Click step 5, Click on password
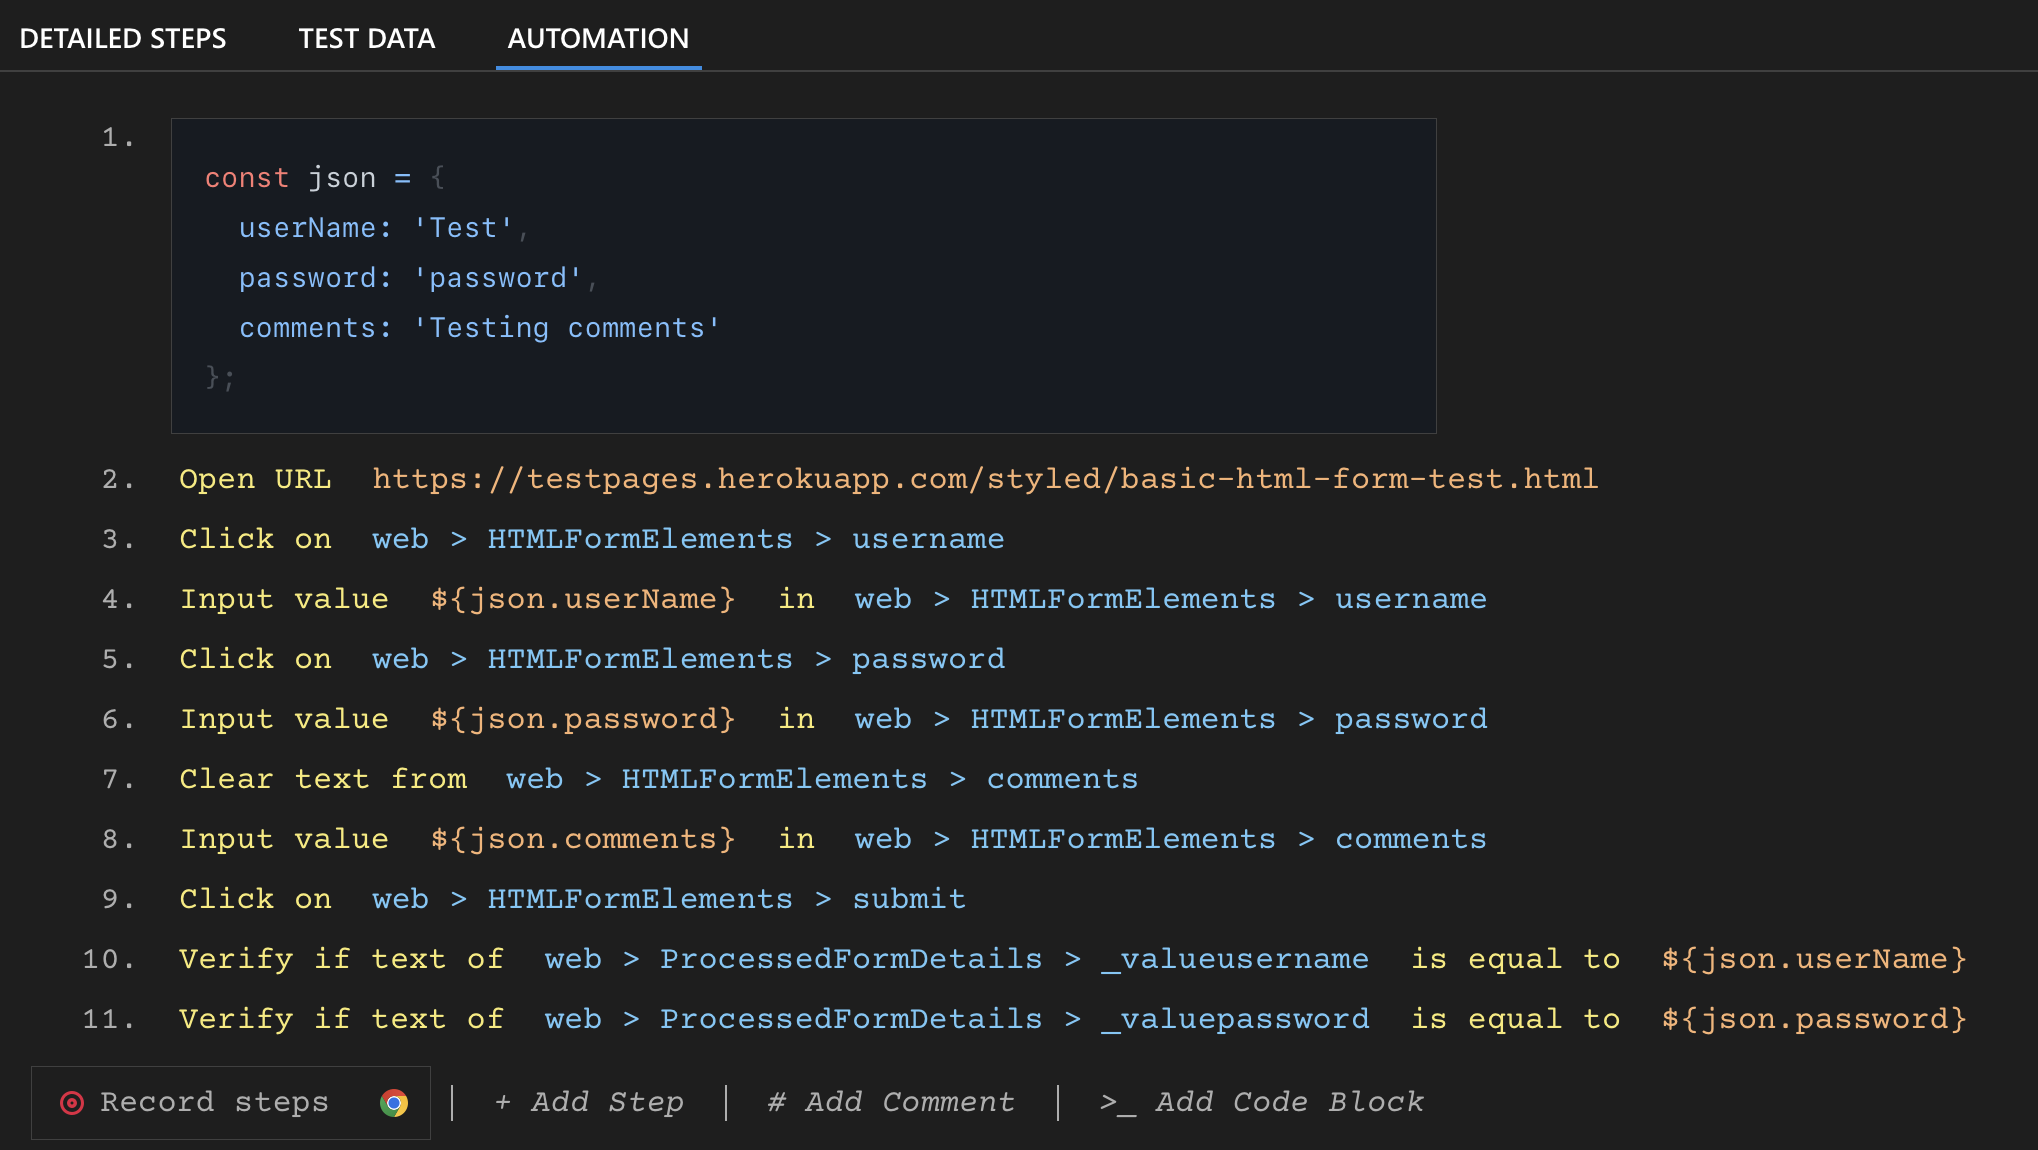Image resolution: width=2038 pixels, height=1150 pixels. [590, 658]
